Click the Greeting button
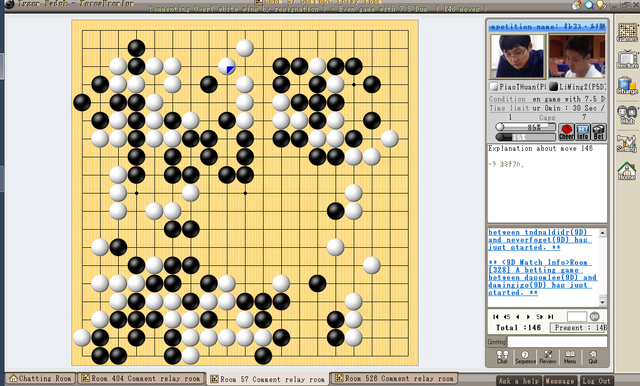 tap(496, 342)
